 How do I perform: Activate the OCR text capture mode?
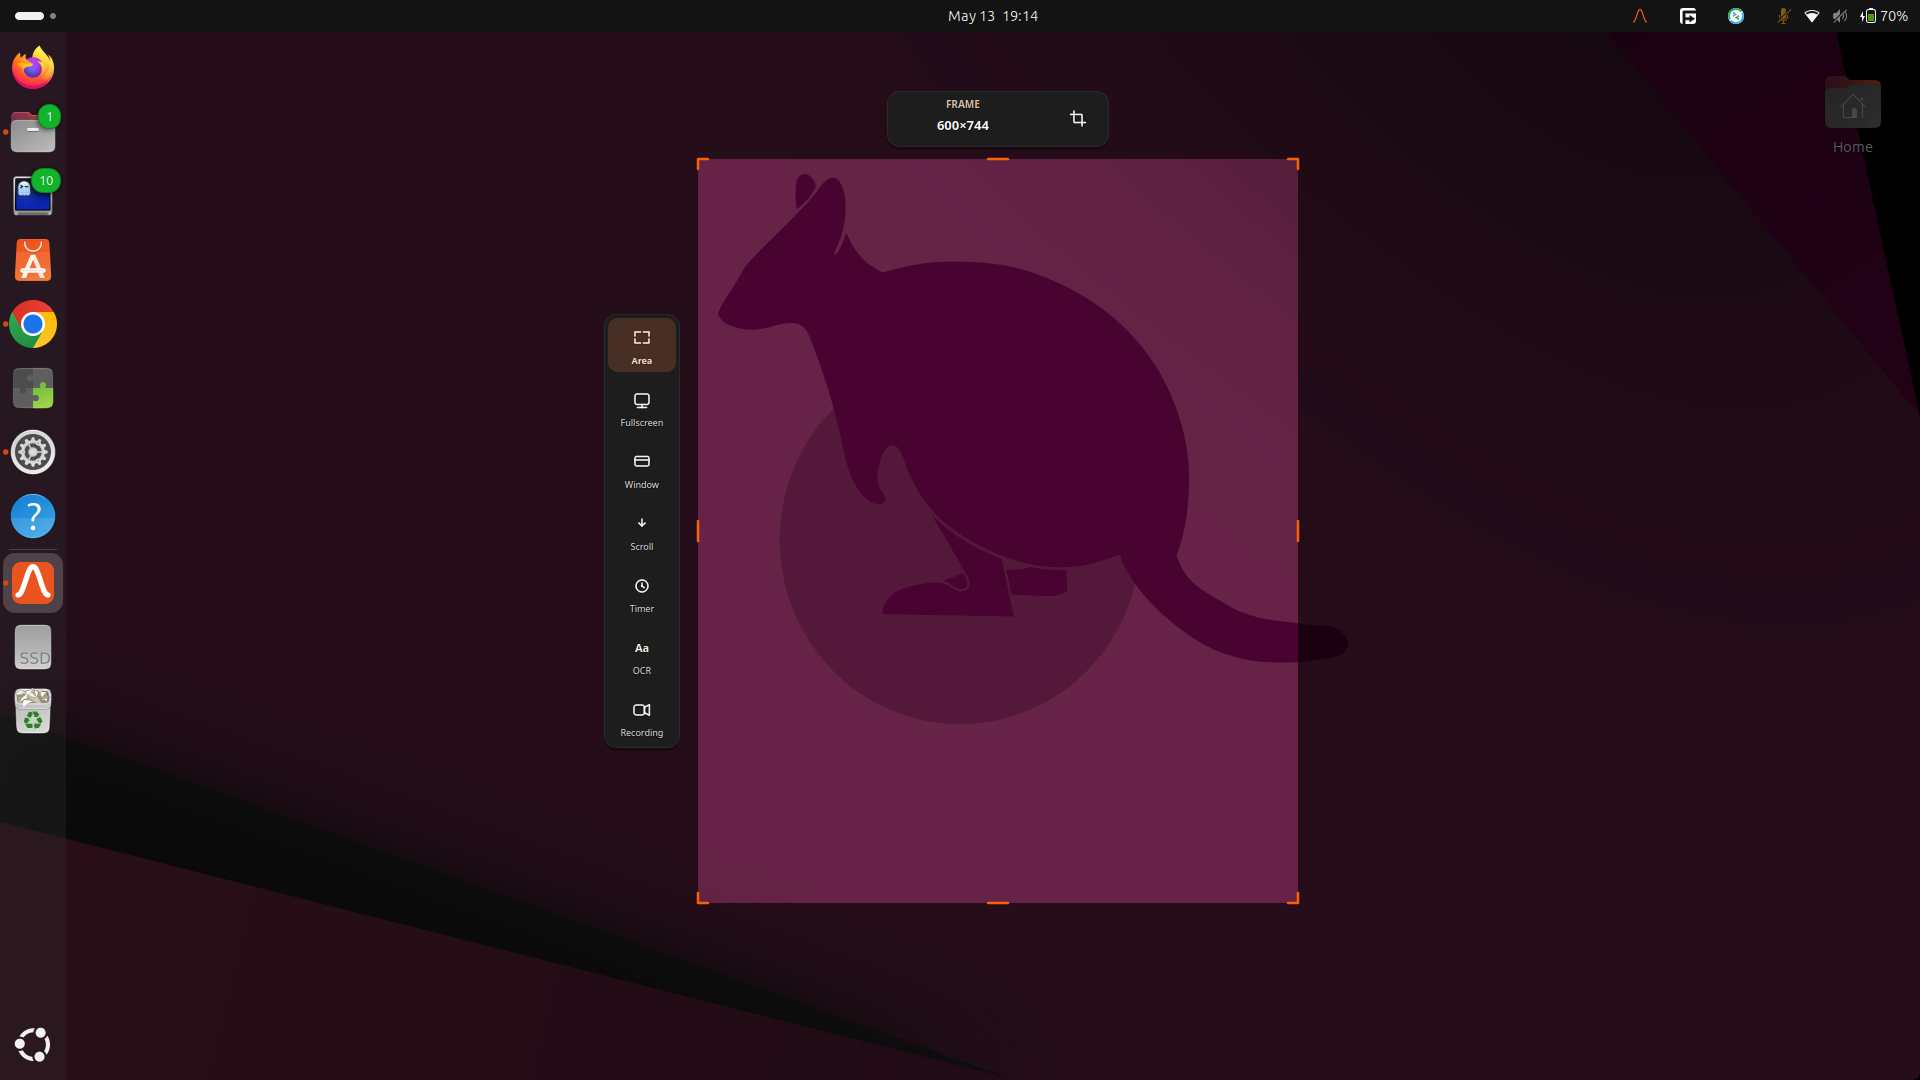click(x=642, y=657)
